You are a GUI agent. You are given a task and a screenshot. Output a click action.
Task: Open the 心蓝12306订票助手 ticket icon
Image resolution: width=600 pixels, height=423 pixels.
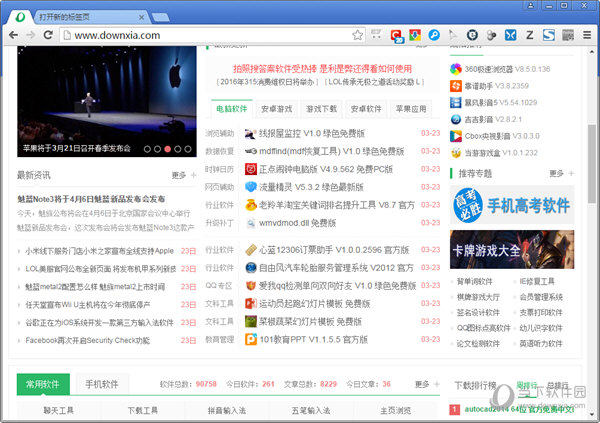pos(251,250)
